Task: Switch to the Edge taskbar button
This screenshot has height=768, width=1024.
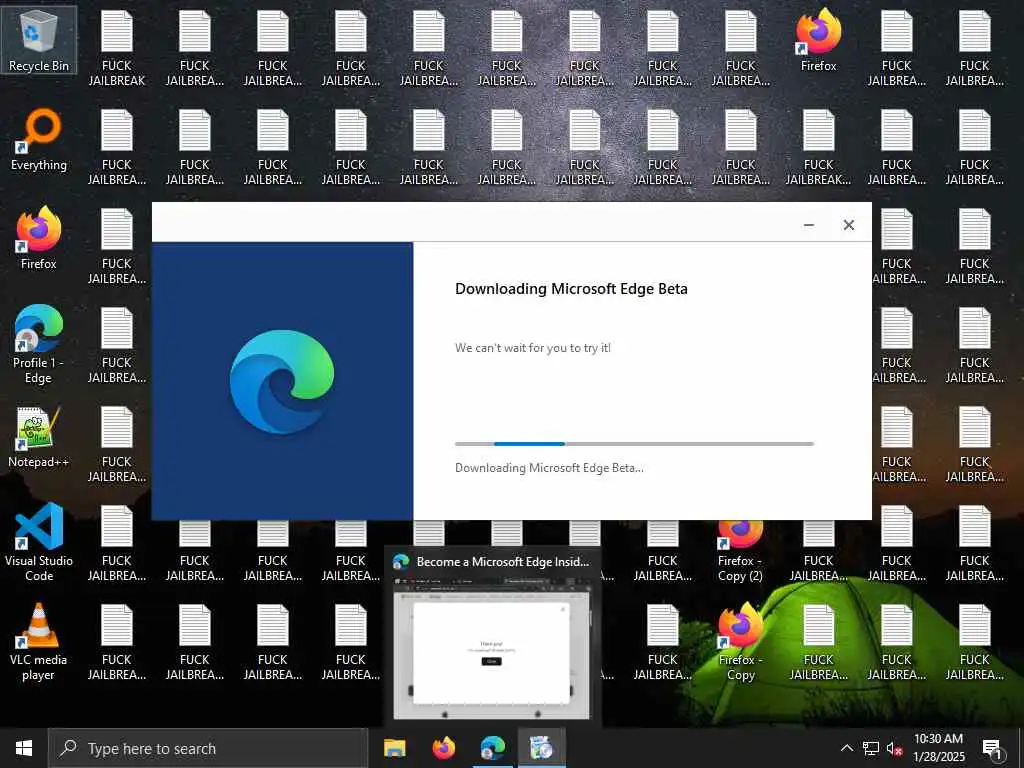Action: [492, 748]
